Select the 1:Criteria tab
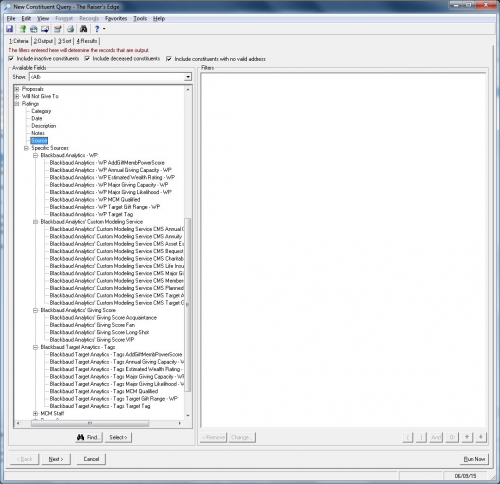This screenshot has height=484, width=500. [19, 41]
